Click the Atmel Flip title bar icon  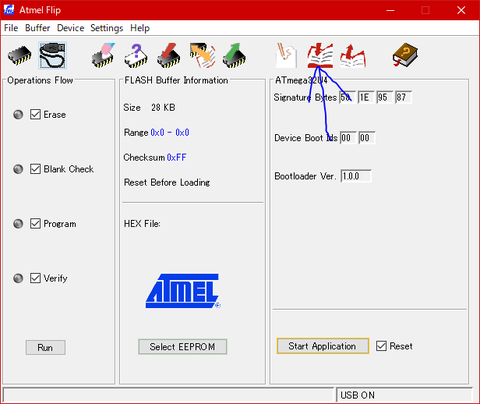9,10
